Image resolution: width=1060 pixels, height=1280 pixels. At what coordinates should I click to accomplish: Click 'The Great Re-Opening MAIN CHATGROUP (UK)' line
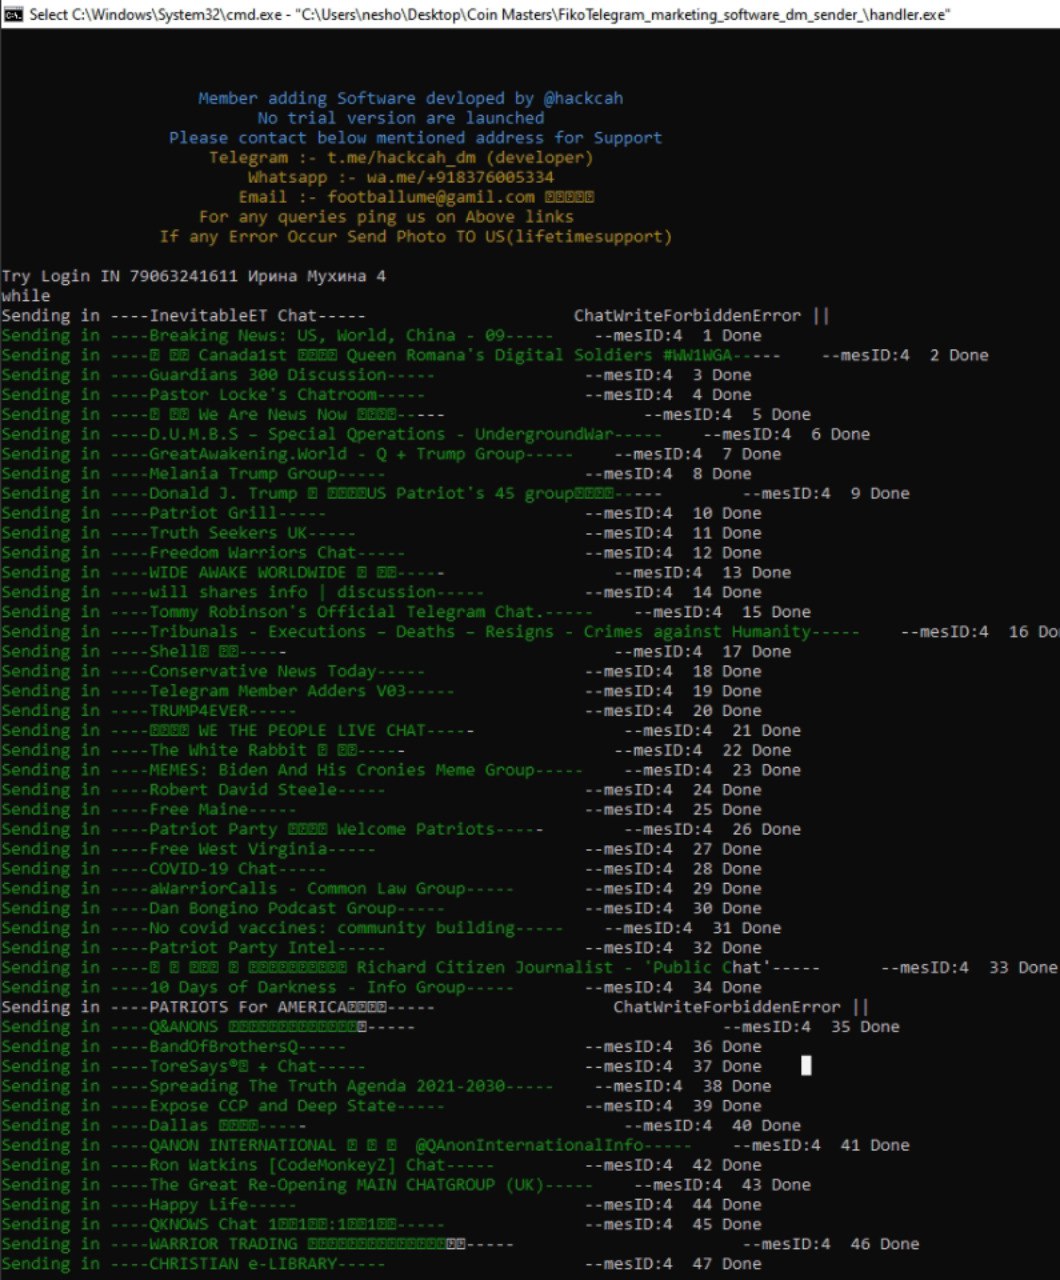click(x=406, y=1185)
